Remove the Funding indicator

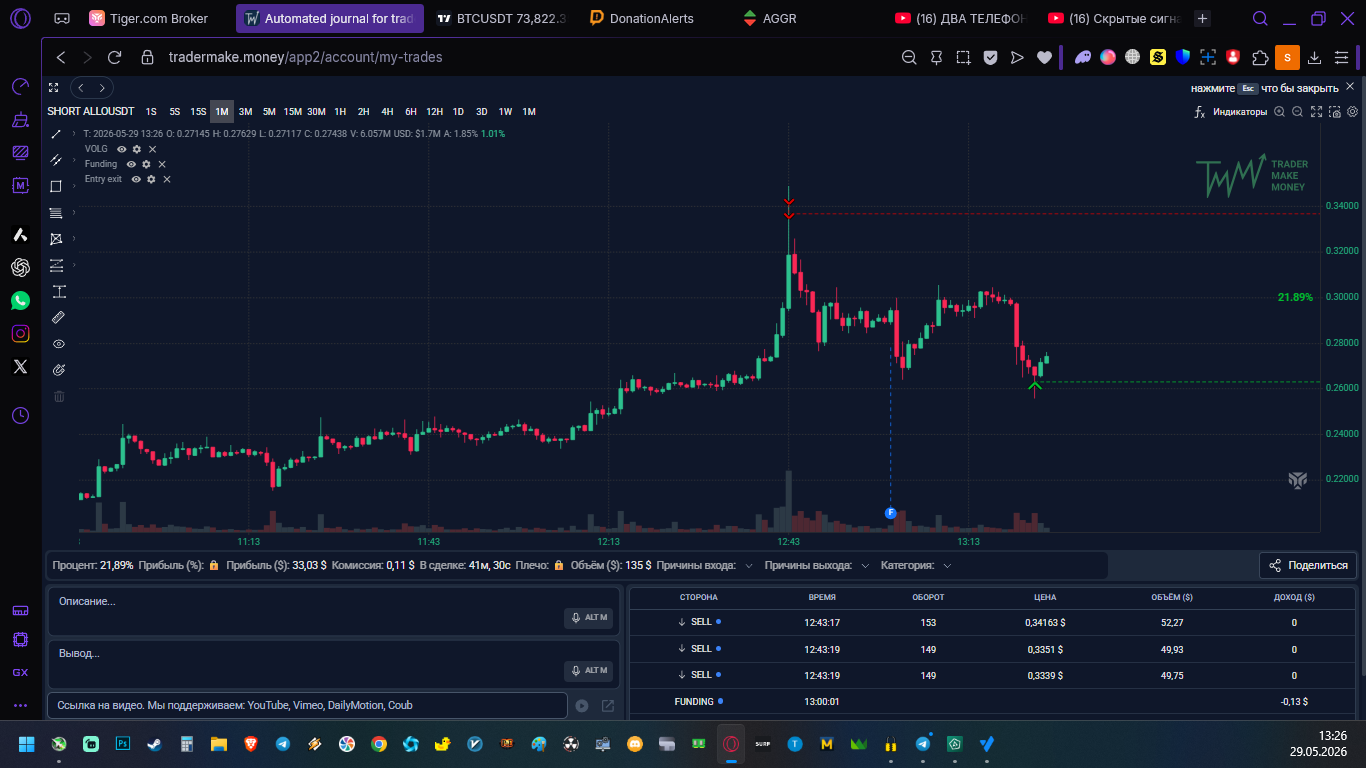pyautogui.click(x=162, y=164)
